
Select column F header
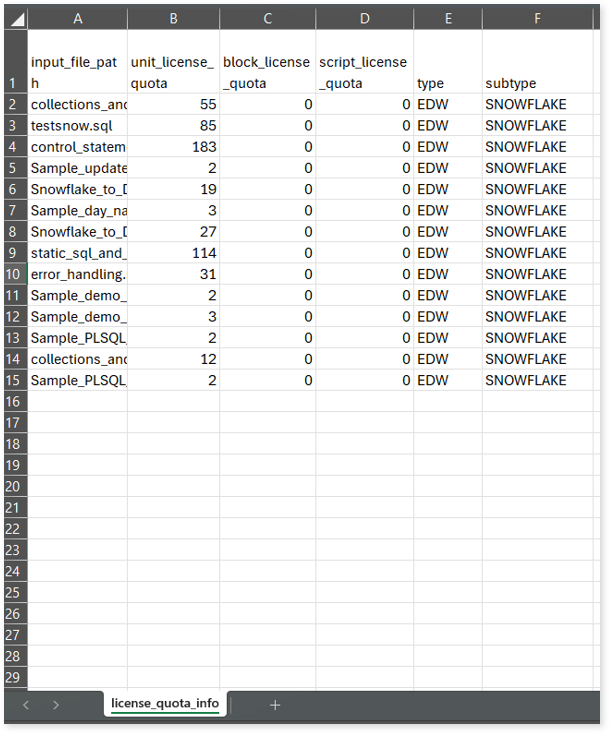[x=537, y=18]
